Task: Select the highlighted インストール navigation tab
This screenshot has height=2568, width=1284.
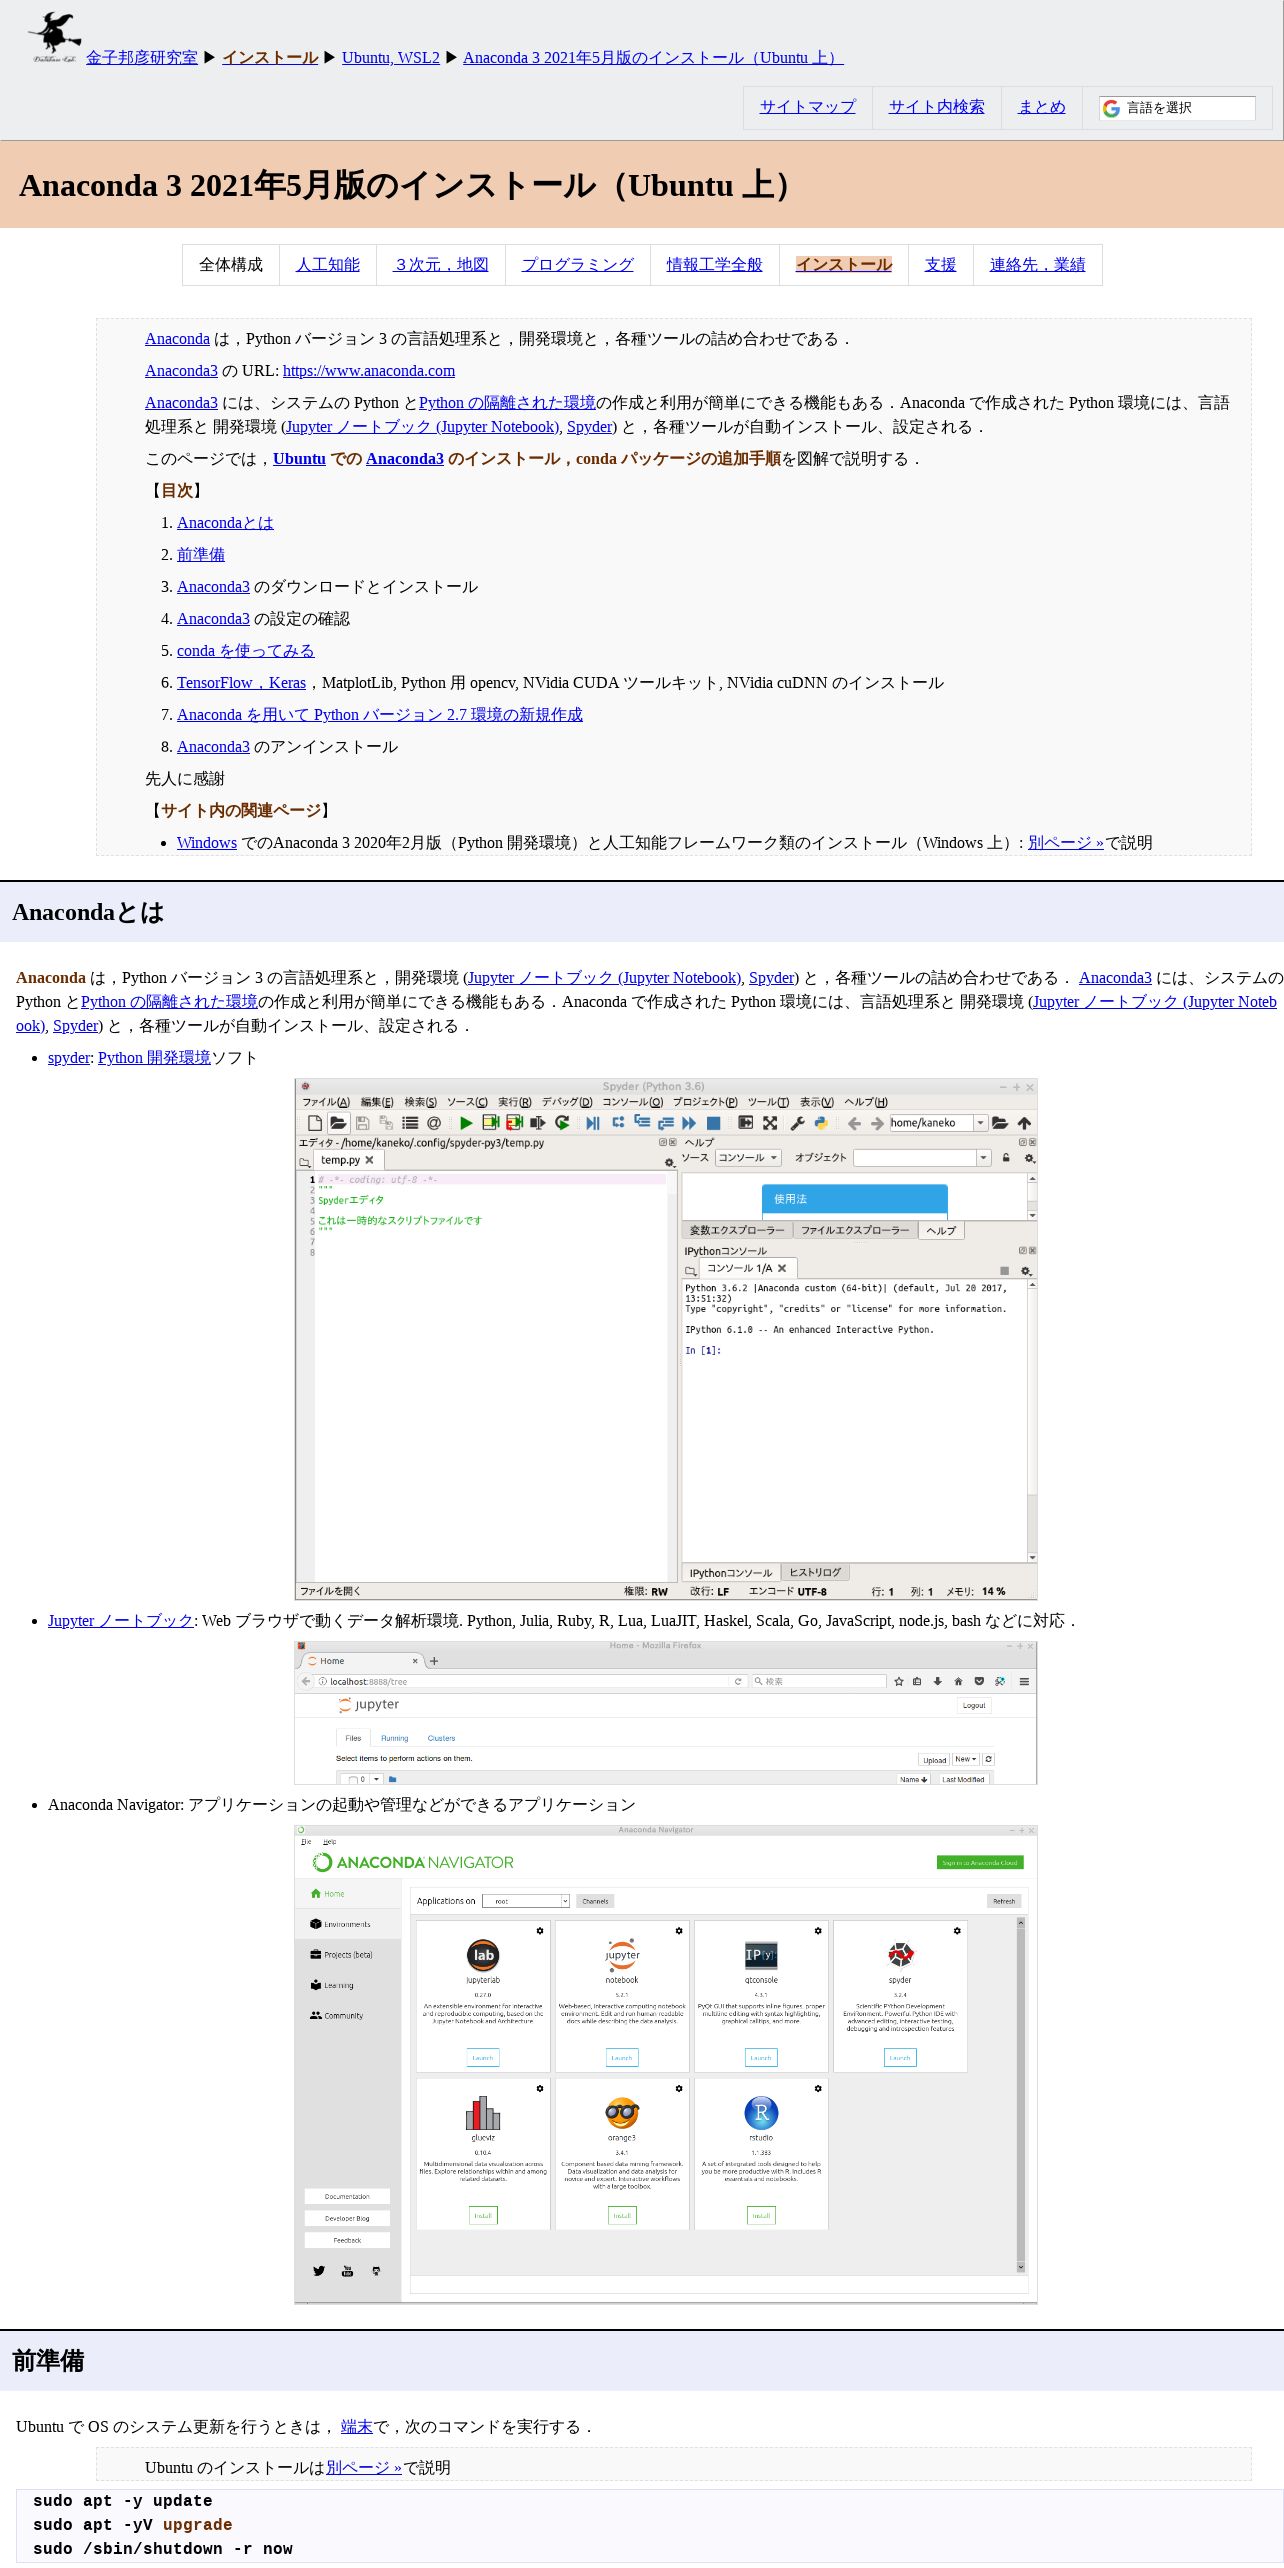Action: coord(844,265)
